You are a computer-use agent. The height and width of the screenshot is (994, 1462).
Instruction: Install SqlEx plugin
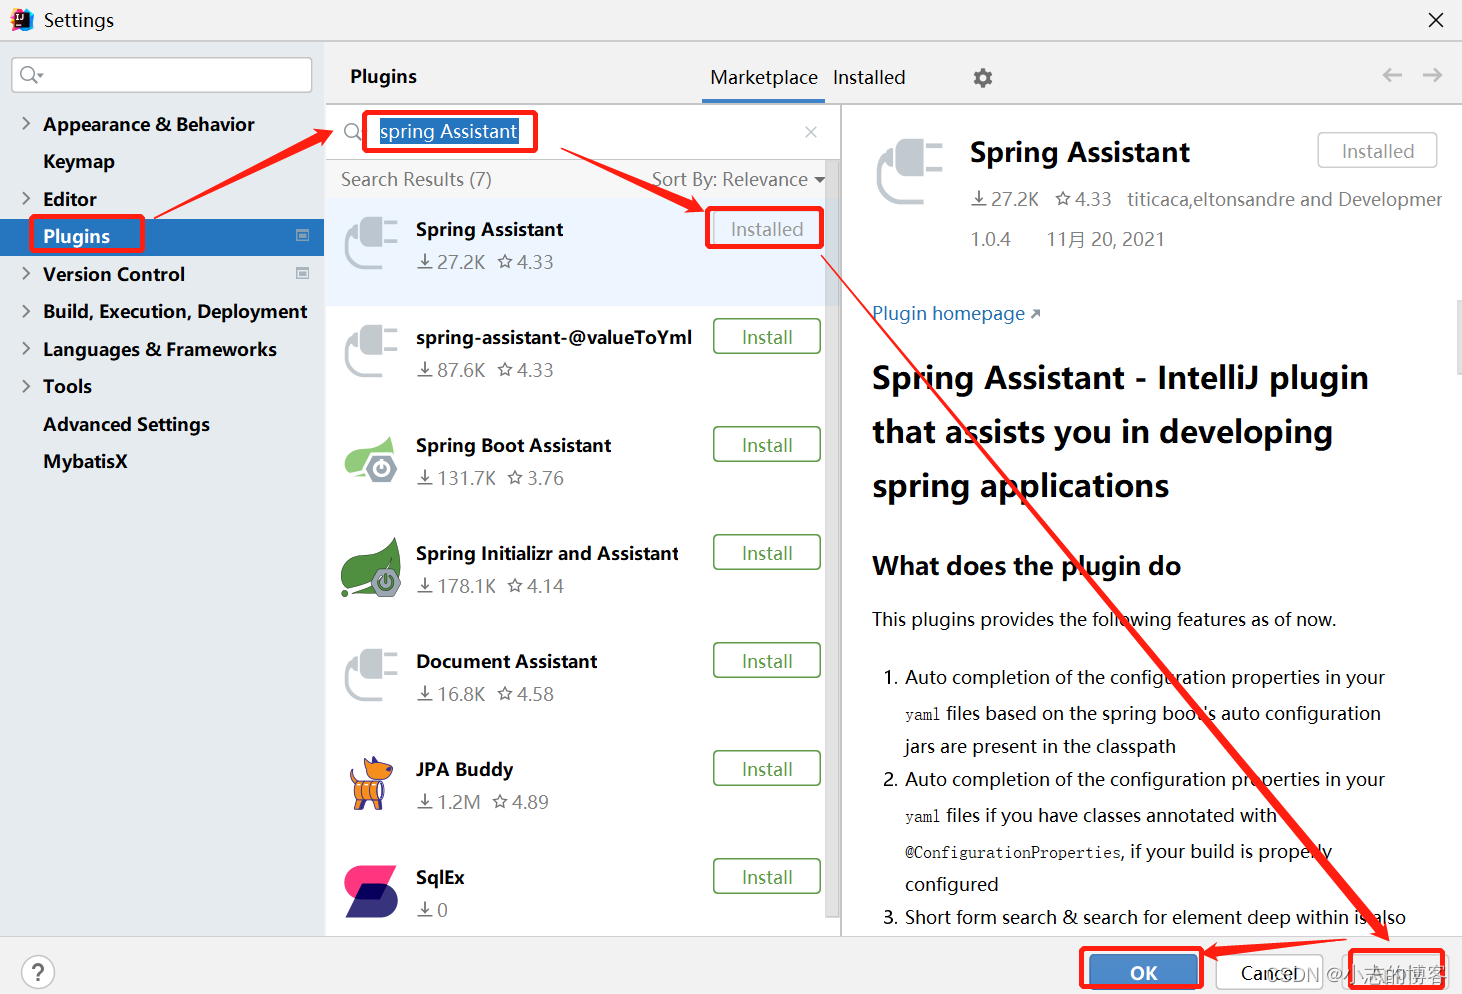767,877
